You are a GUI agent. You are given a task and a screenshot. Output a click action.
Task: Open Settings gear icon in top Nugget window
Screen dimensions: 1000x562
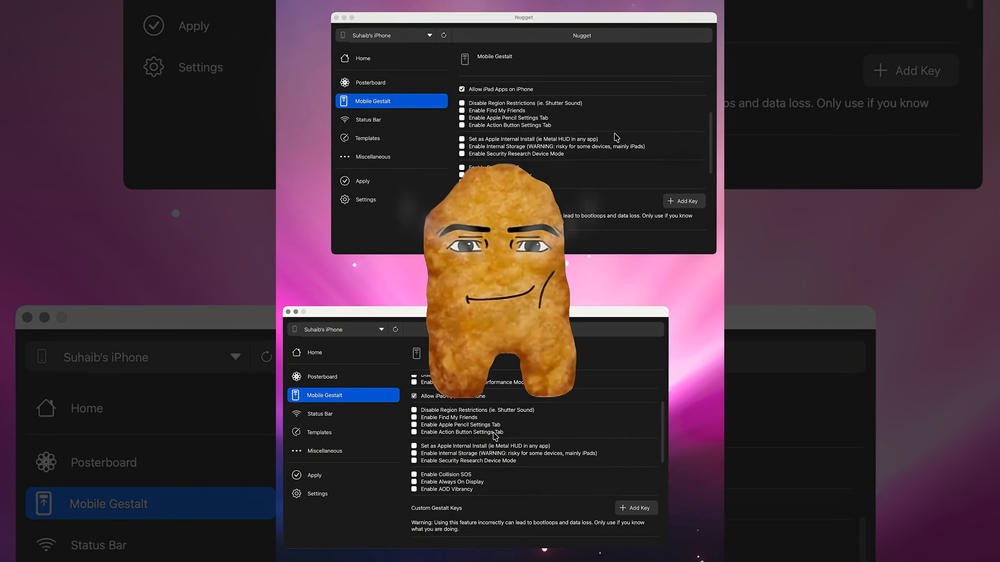(x=345, y=199)
